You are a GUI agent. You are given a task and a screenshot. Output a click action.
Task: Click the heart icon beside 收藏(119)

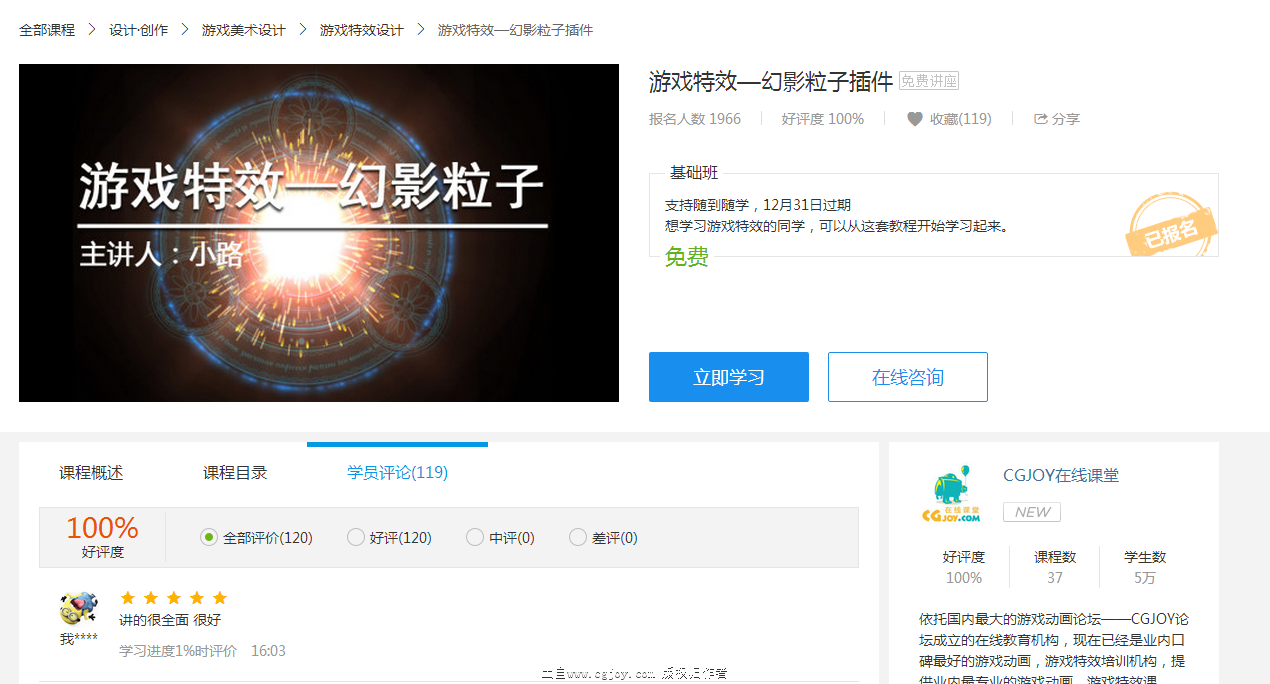[915, 119]
